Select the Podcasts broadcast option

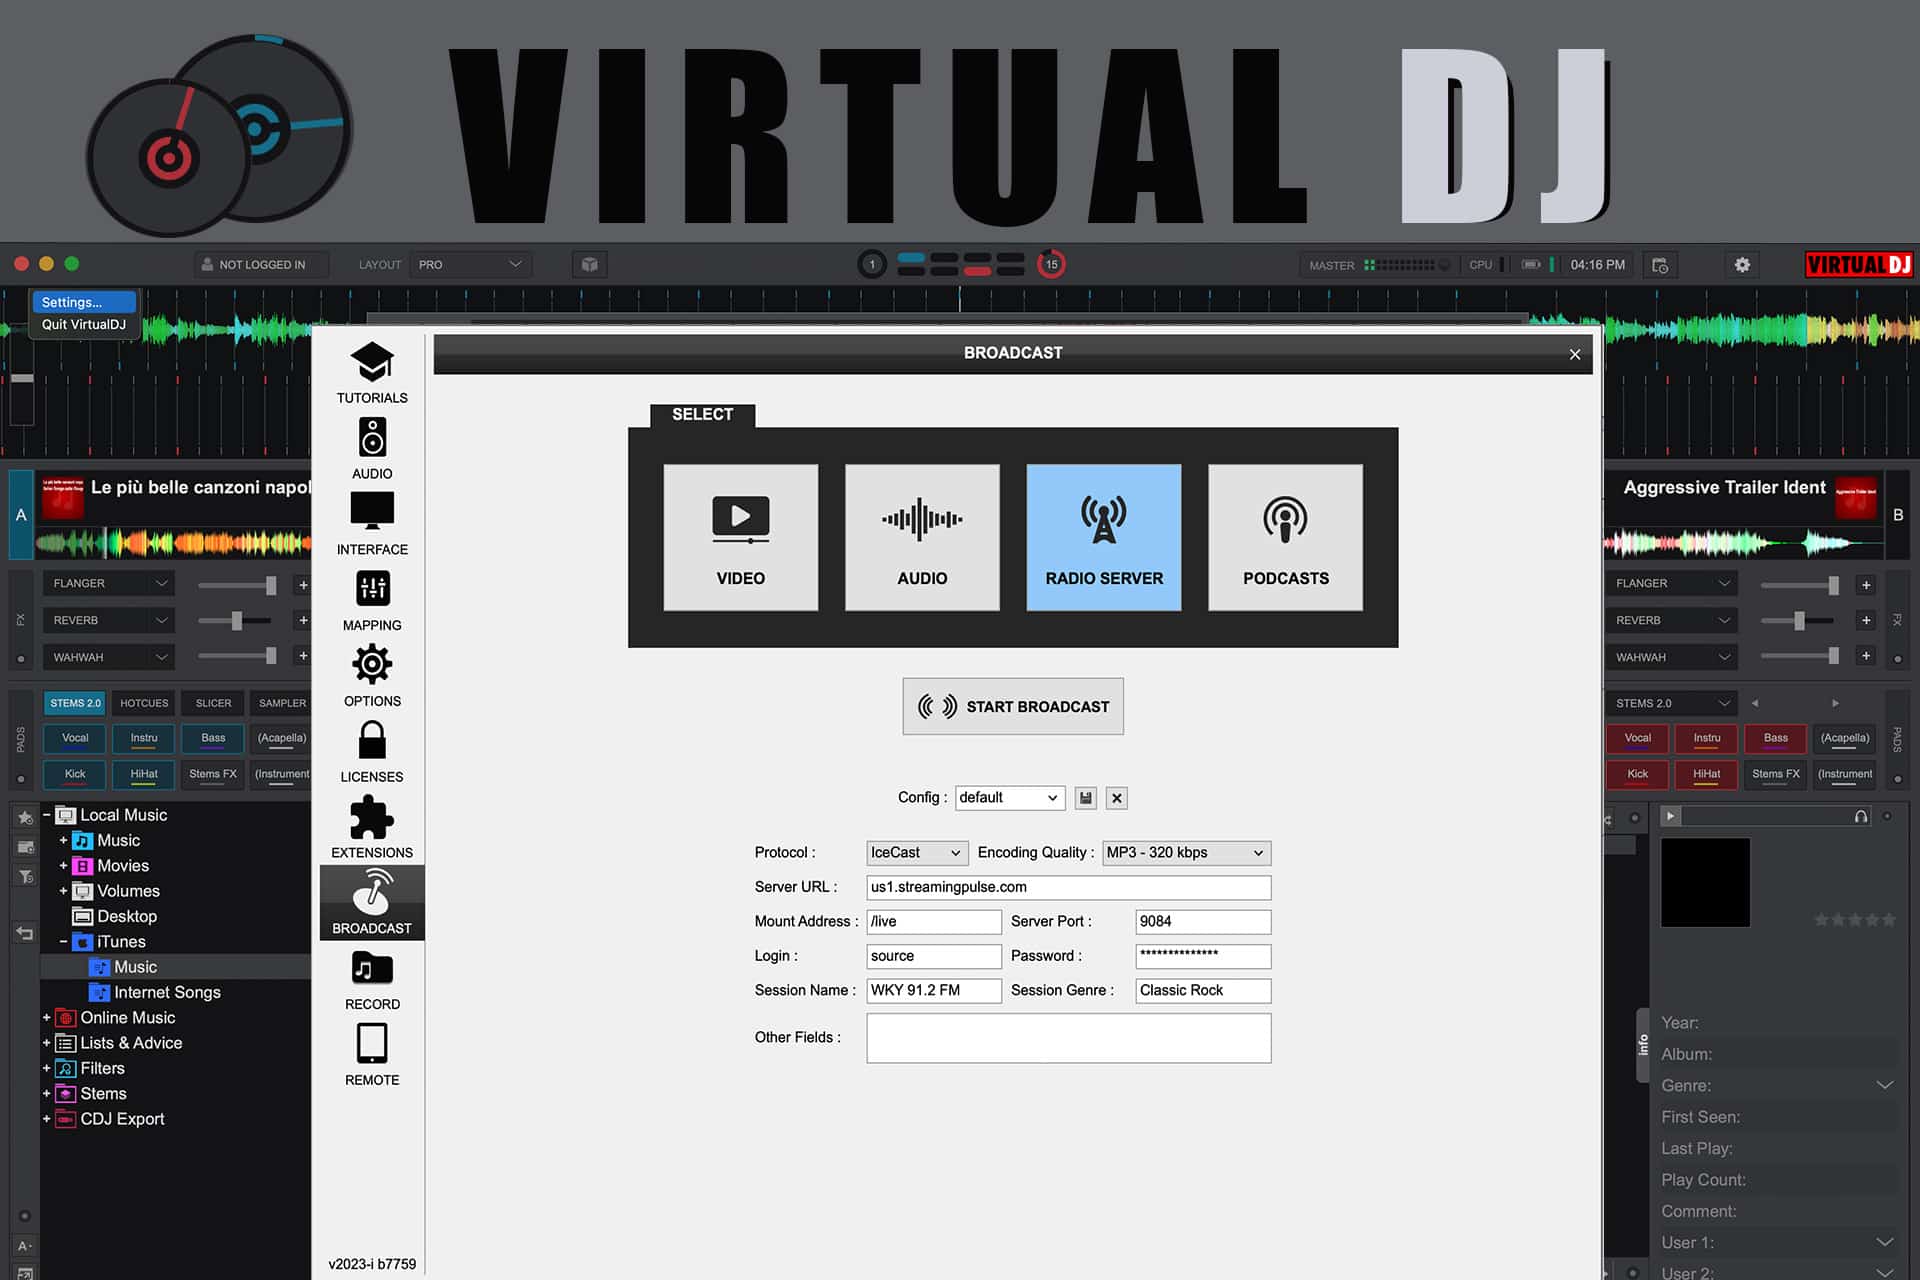[x=1285, y=537]
